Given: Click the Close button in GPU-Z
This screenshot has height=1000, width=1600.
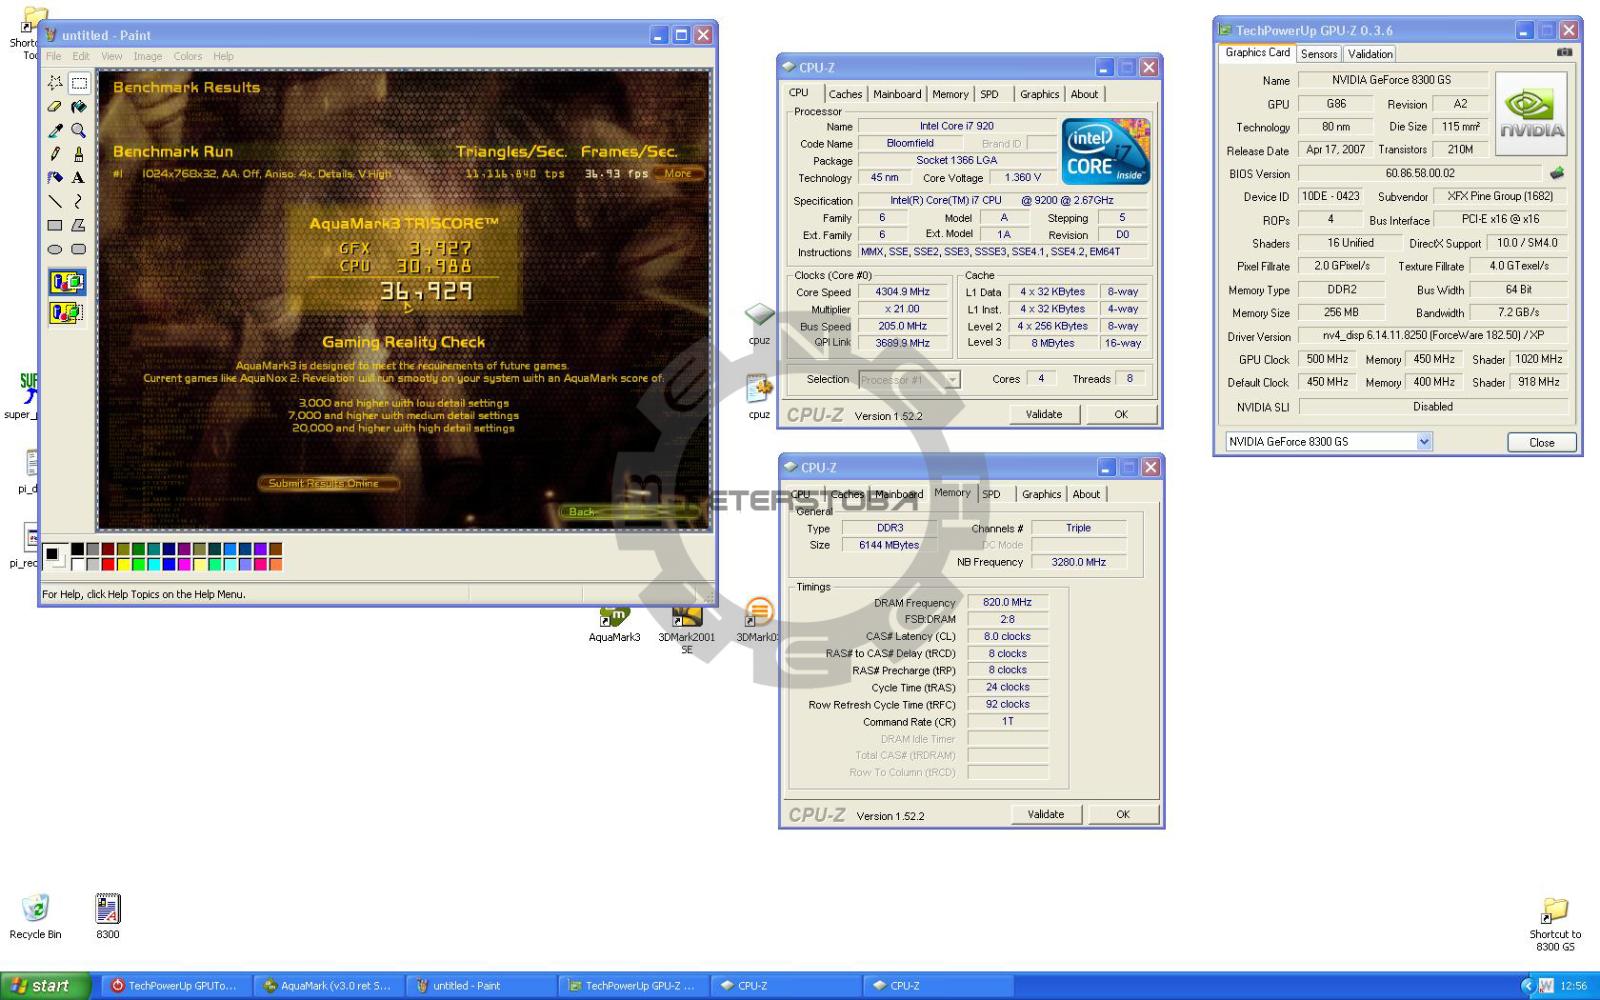Looking at the screenshot, I should coord(1542,442).
